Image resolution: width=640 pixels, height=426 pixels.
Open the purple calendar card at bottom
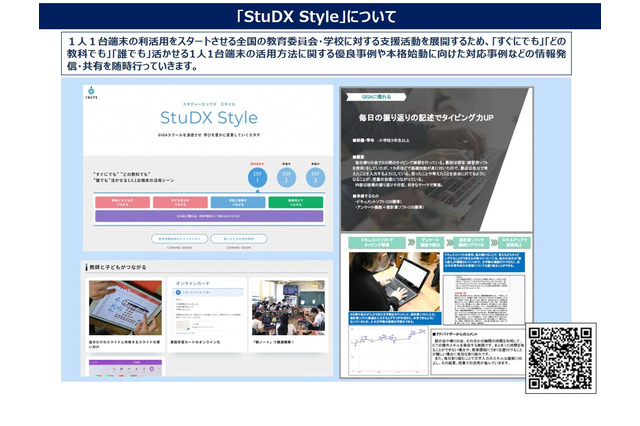125,366
